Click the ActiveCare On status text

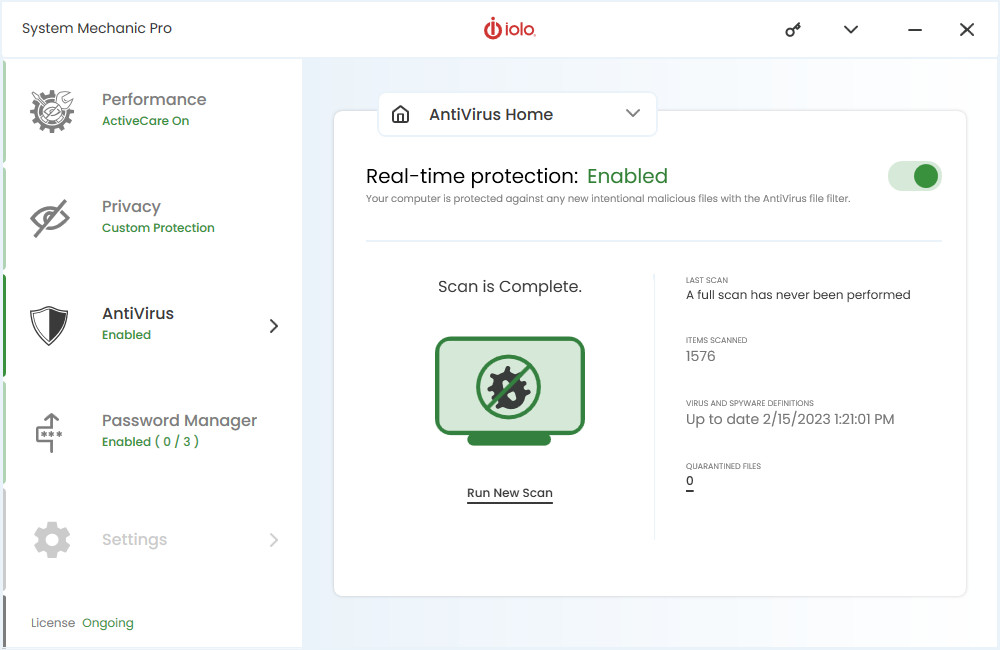145,121
